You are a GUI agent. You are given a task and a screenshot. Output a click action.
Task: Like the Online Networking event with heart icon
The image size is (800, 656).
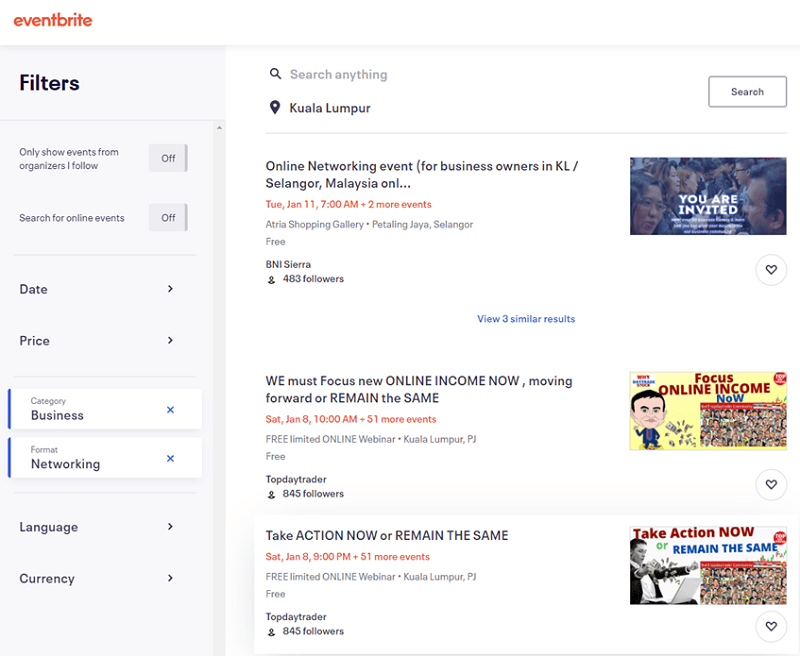click(x=770, y=270)
